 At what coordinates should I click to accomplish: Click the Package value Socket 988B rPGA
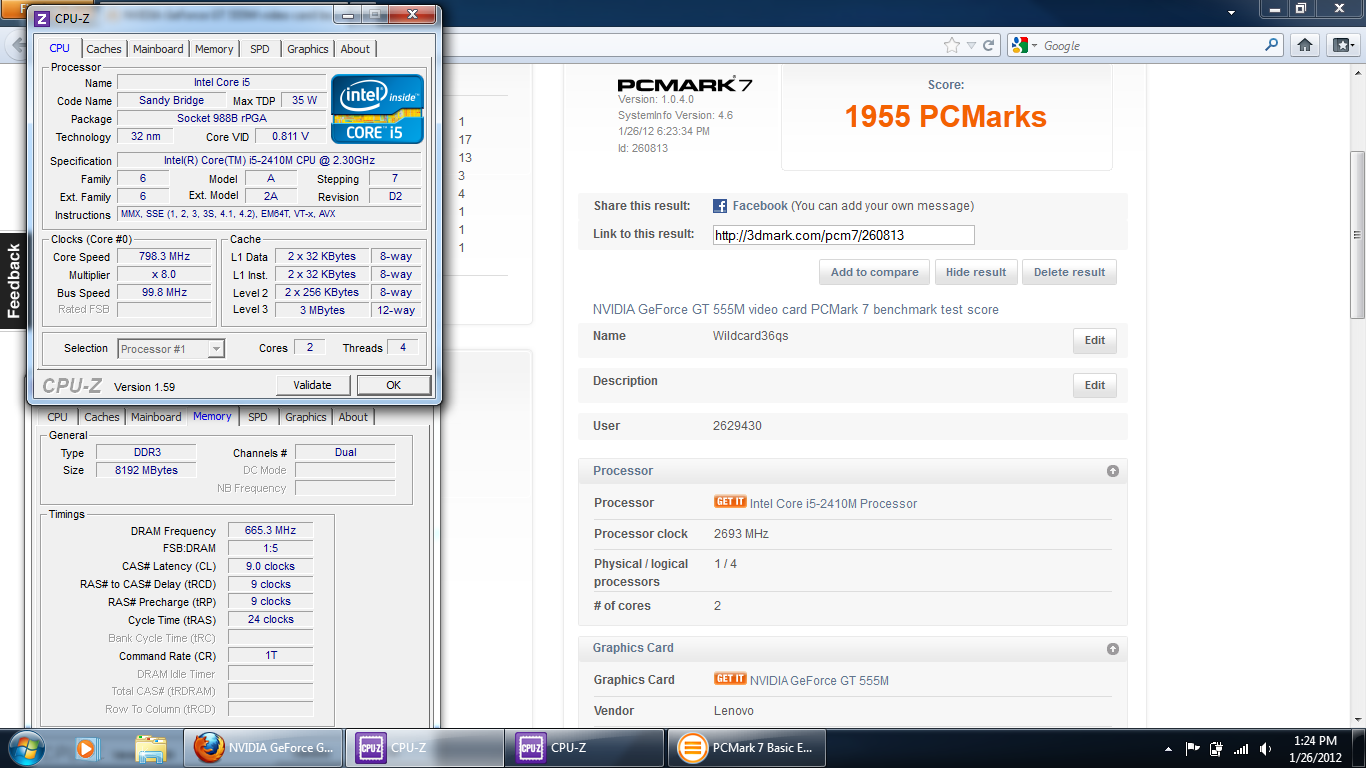[x=221, y=118]
